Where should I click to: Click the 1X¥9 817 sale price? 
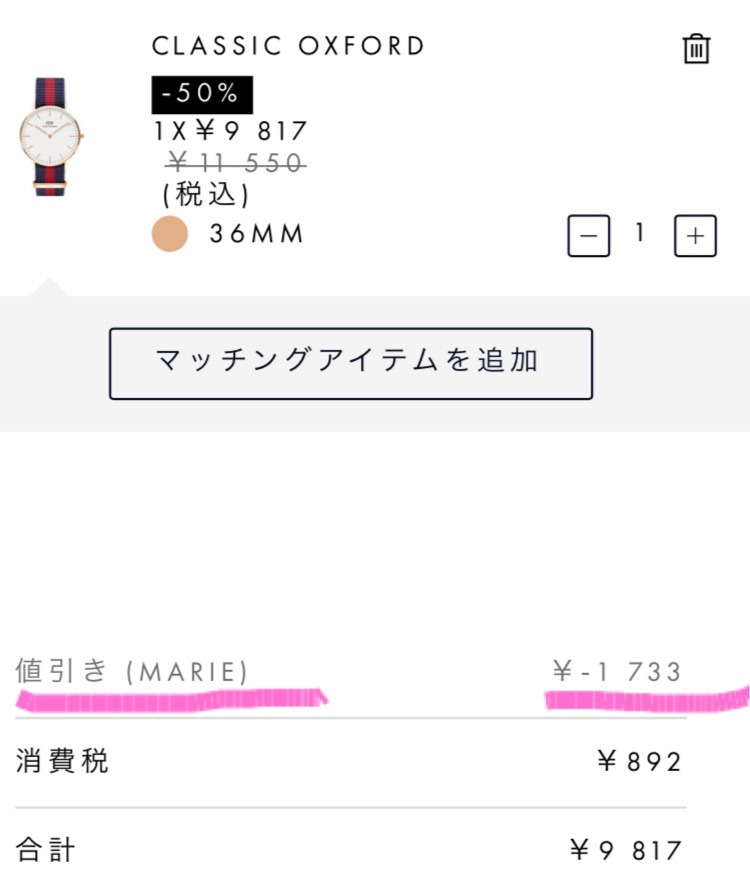click(230, 131)
